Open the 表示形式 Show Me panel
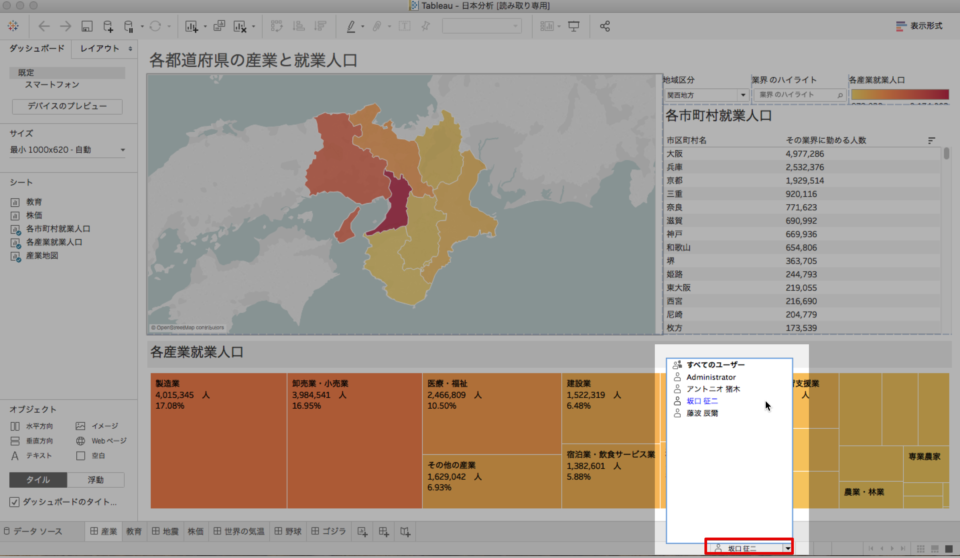Image resolution: width=960 pixels, height=558 pixels. point(919,26)
